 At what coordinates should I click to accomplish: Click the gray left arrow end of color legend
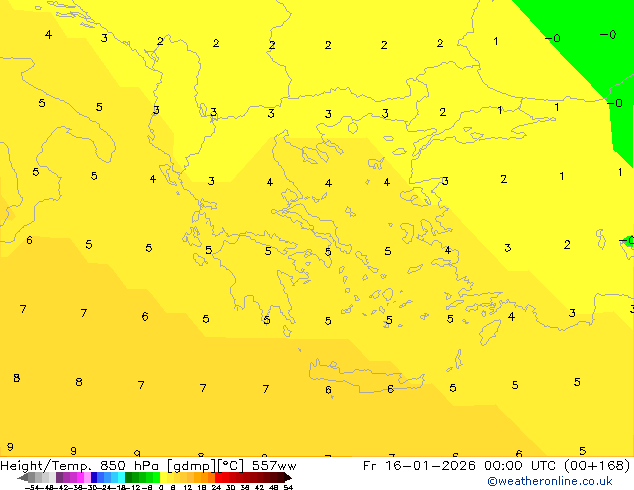coord(23,478)
